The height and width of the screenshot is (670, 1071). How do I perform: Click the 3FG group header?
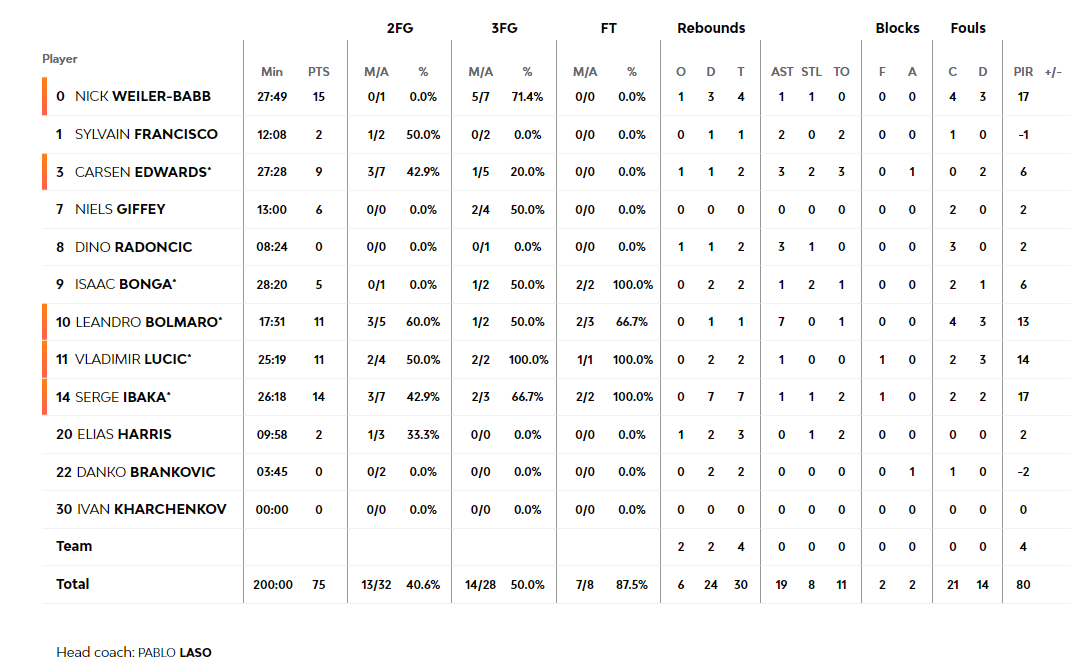point(504,28)
